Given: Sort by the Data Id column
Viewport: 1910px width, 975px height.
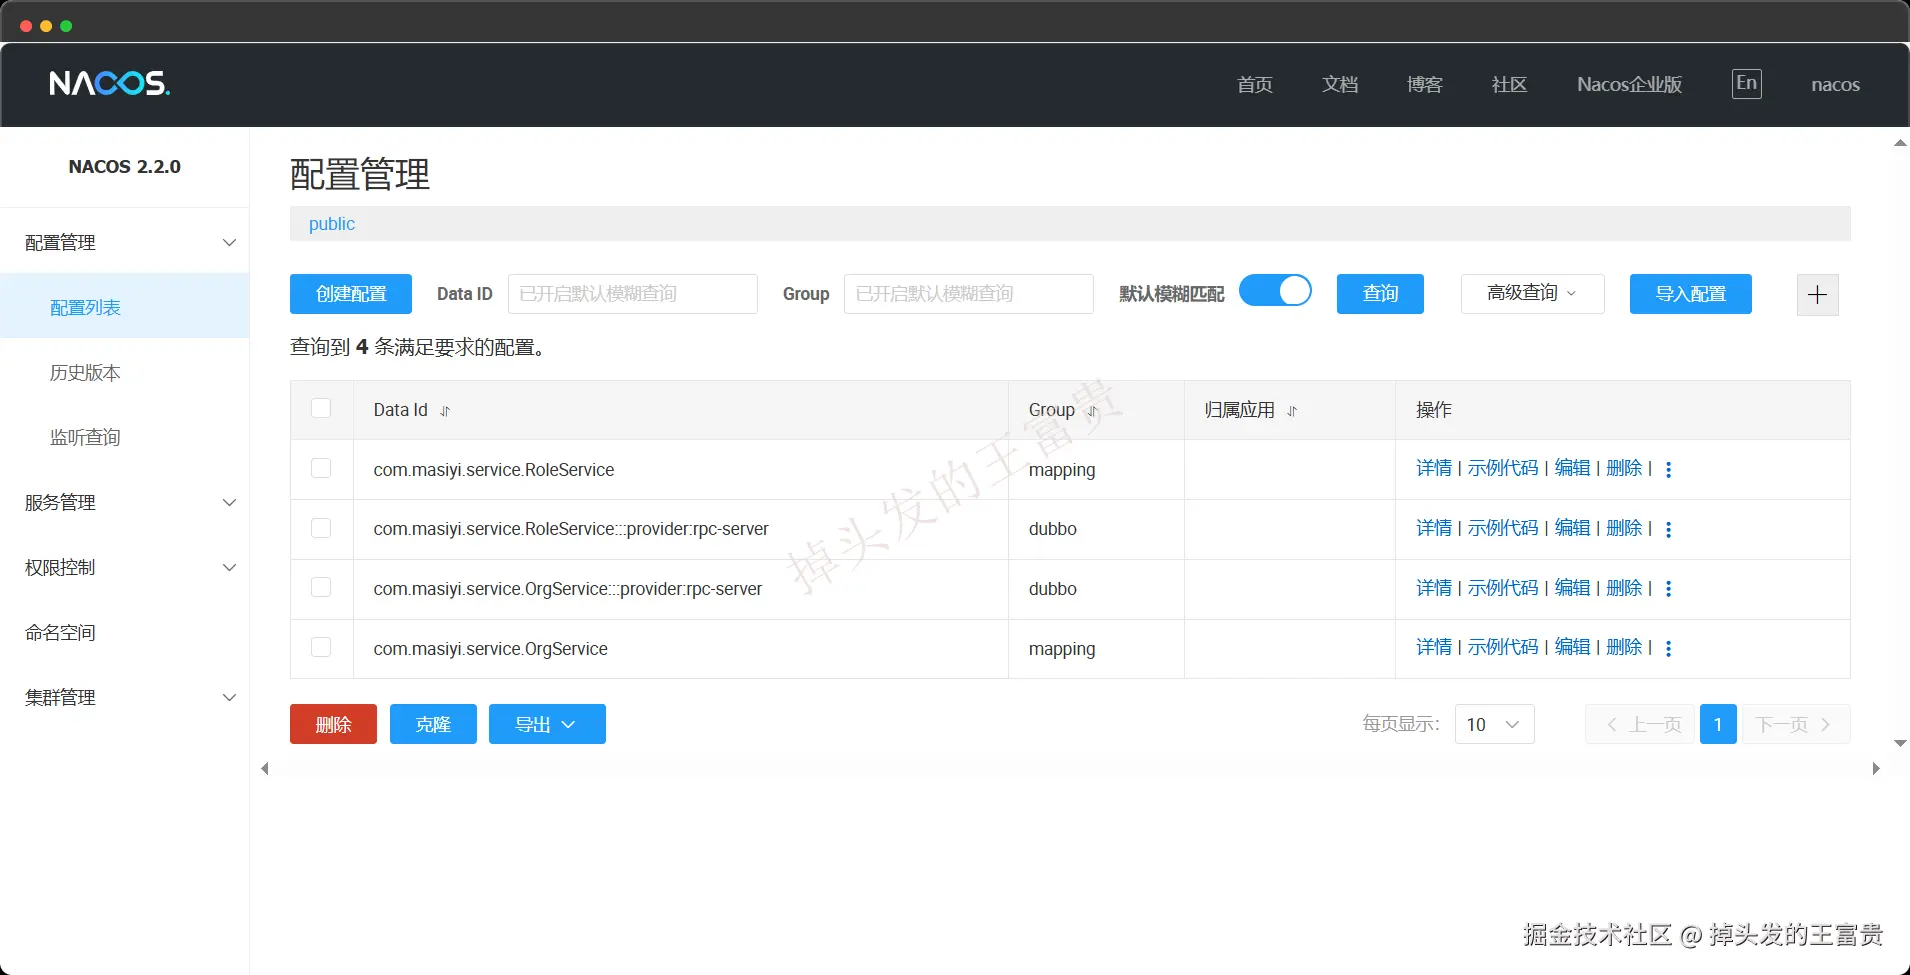Looking at the screenshot, I should point(445,411).
